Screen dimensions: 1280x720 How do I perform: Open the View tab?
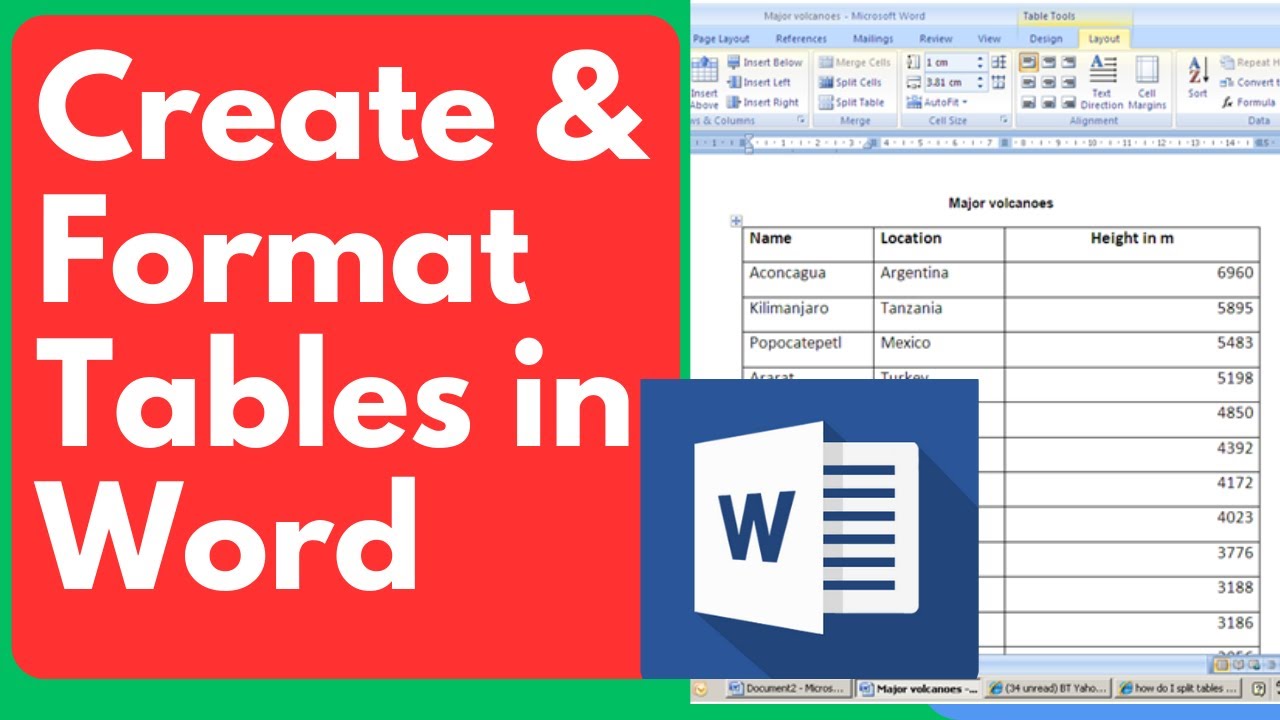coord(989,39)
